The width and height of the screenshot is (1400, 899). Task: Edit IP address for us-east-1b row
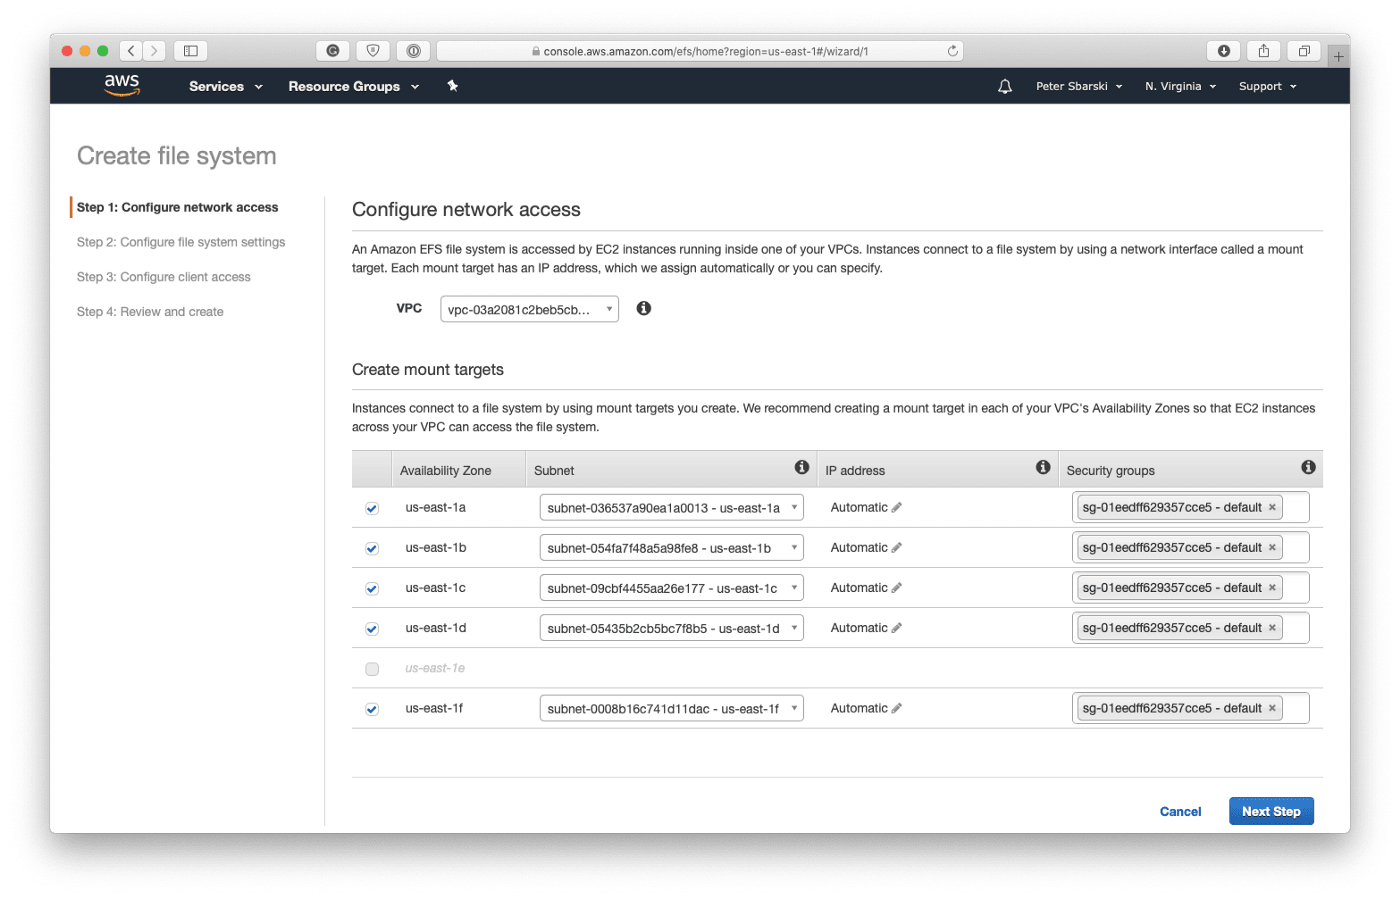pyautogui.click(x=897, y=548)
